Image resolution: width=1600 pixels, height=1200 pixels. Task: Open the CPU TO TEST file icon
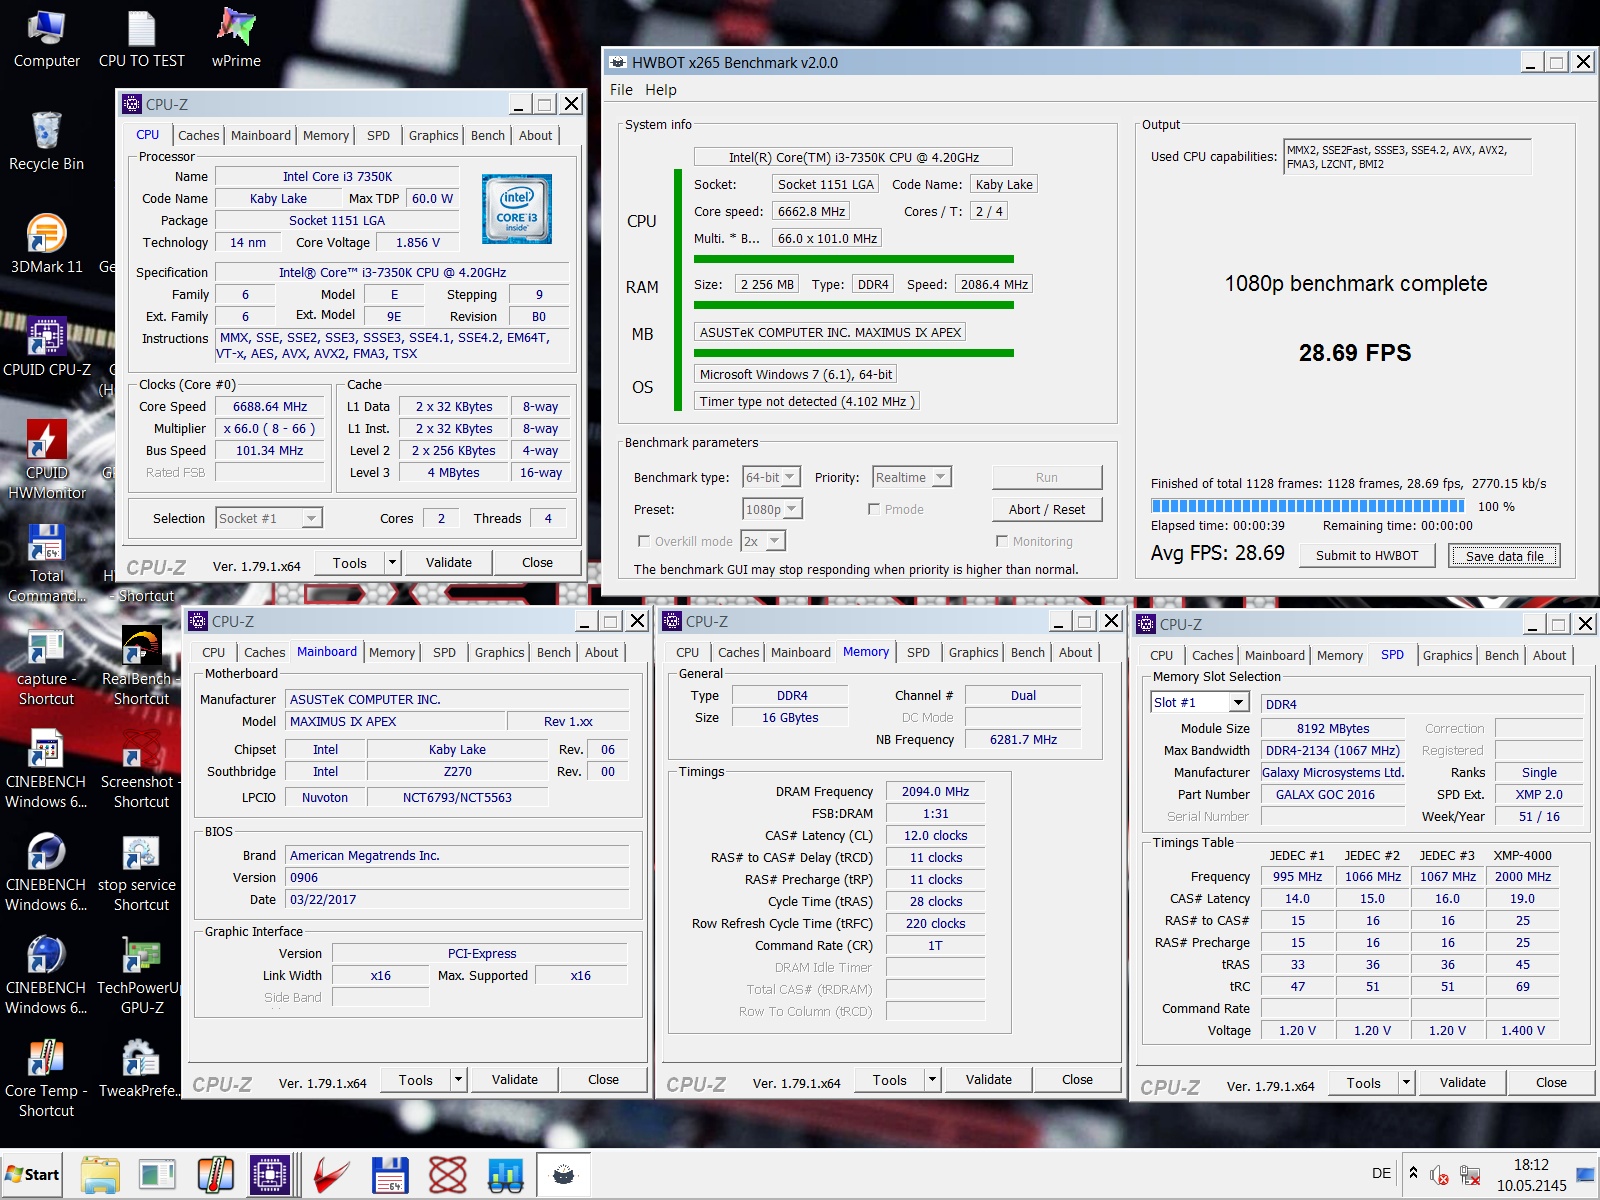pos(141,40)
